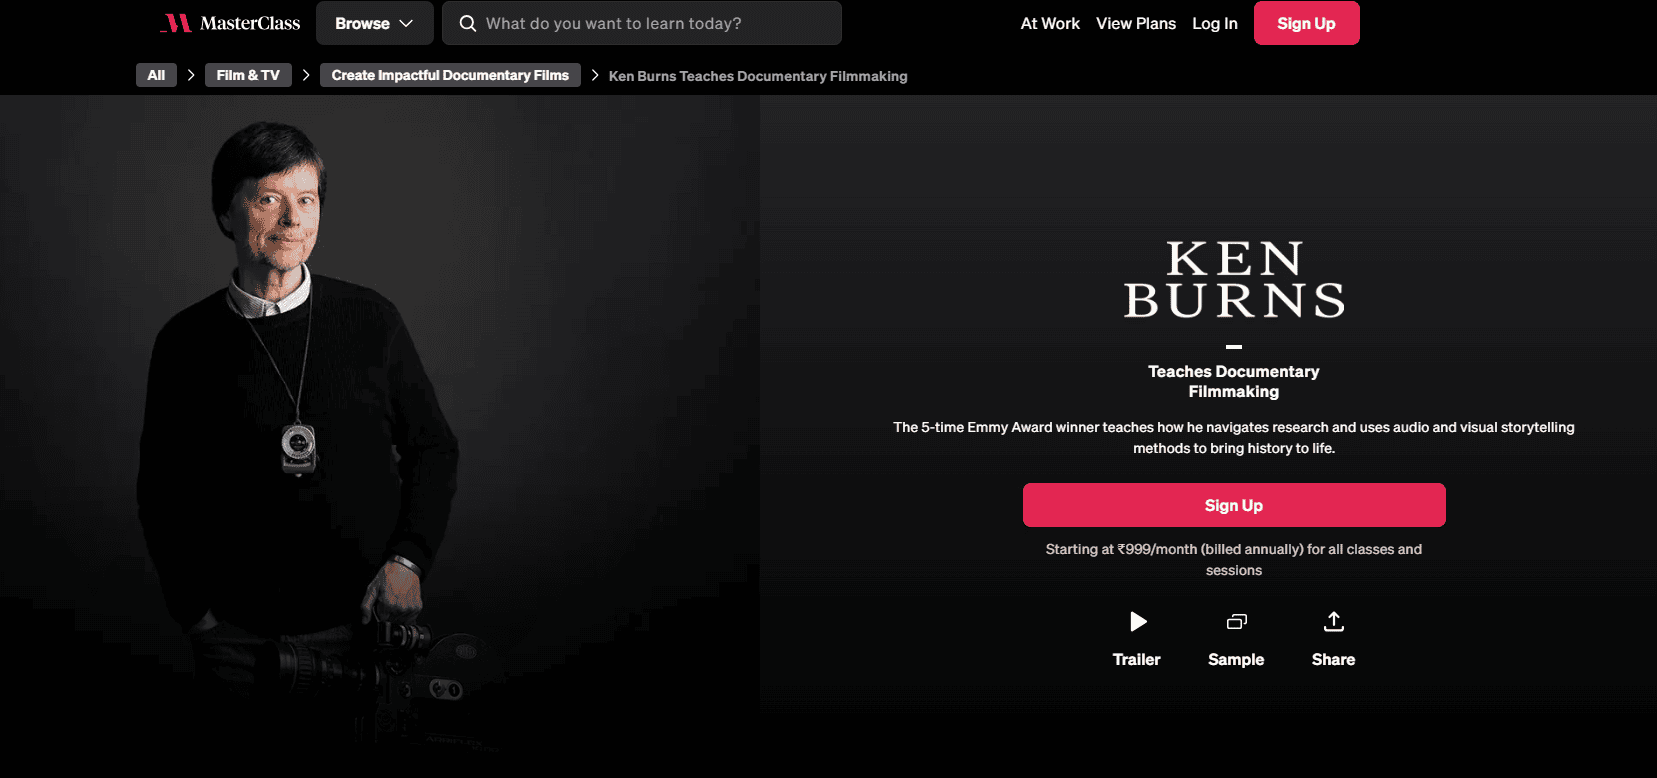Click the Log In link
Image resolution: width=1657 pixels, height=778 pixels.
click(1215, 23)
